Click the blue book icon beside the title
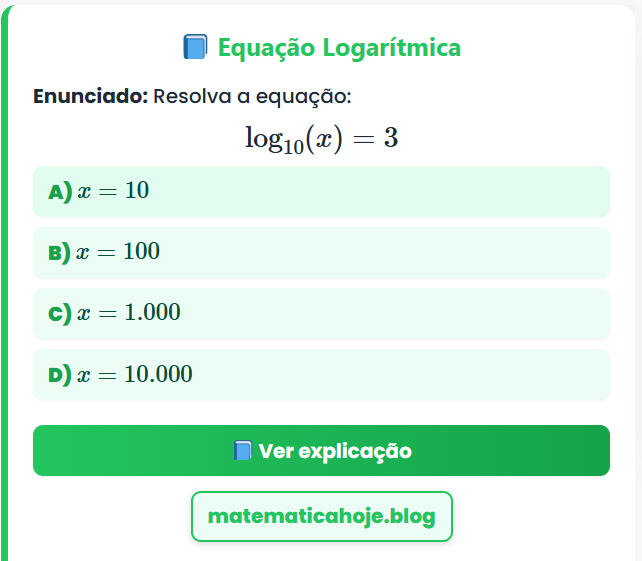This screenshot has height=561, width=642. [195, 47]
